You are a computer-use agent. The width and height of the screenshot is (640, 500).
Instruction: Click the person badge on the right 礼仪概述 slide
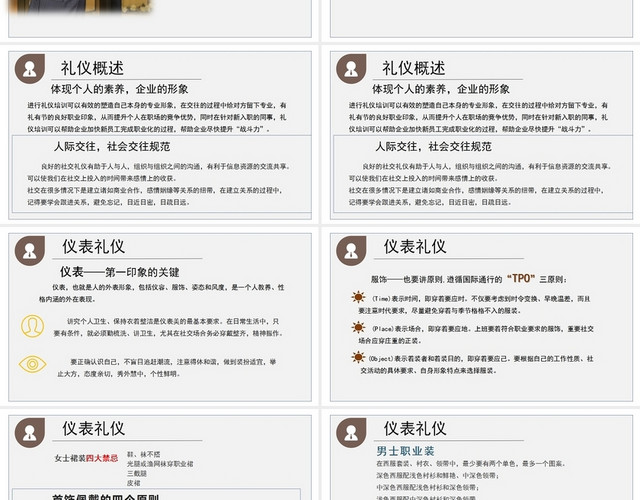(x=351, y=69)
